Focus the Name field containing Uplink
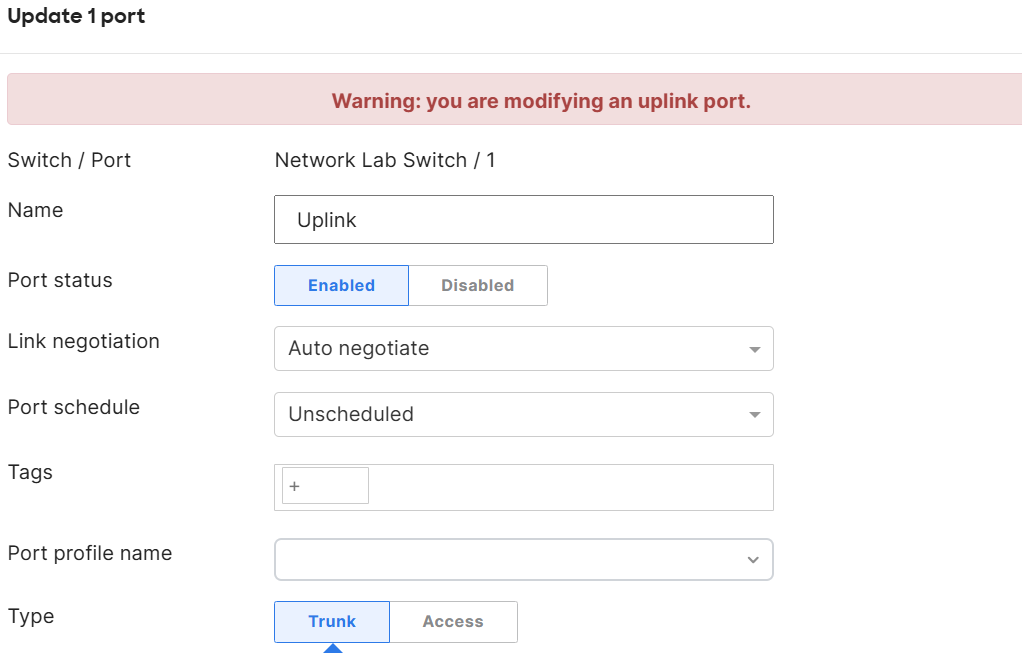1022x653 pixels. (523, 220)
